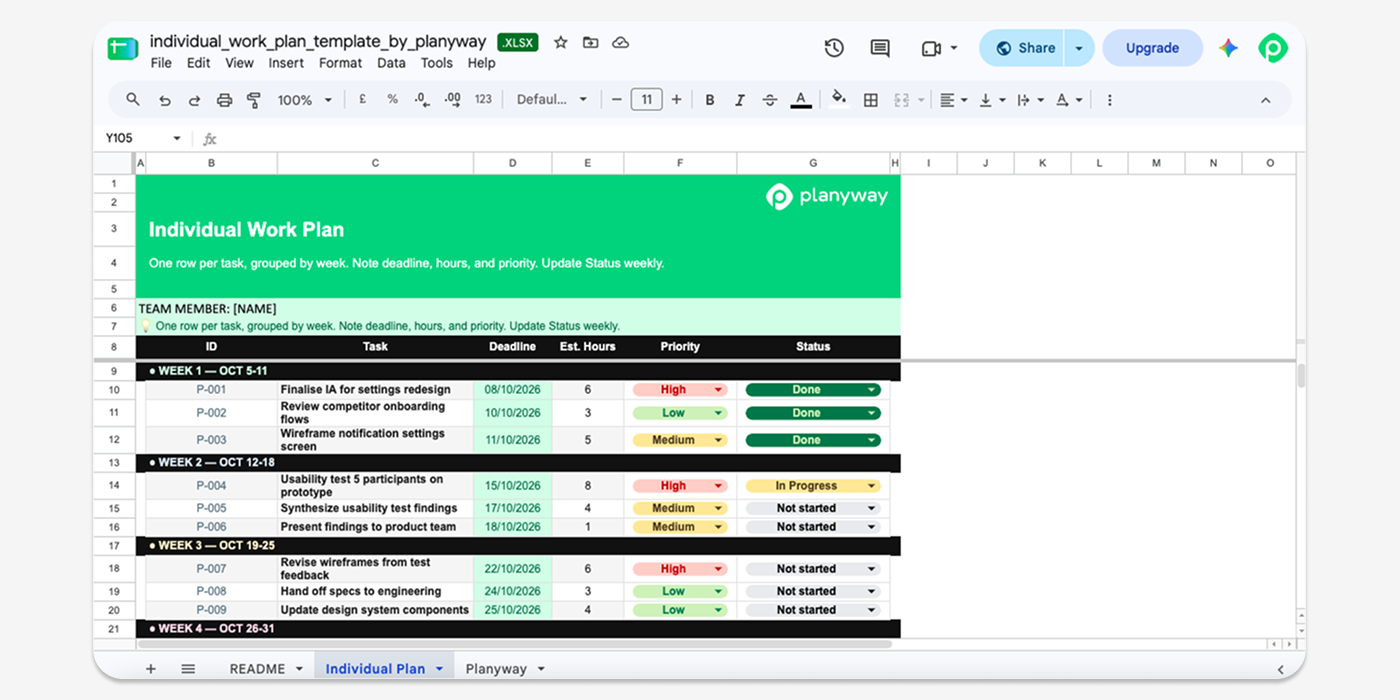Open horizontal align dropdown

(x=954, y=100)
